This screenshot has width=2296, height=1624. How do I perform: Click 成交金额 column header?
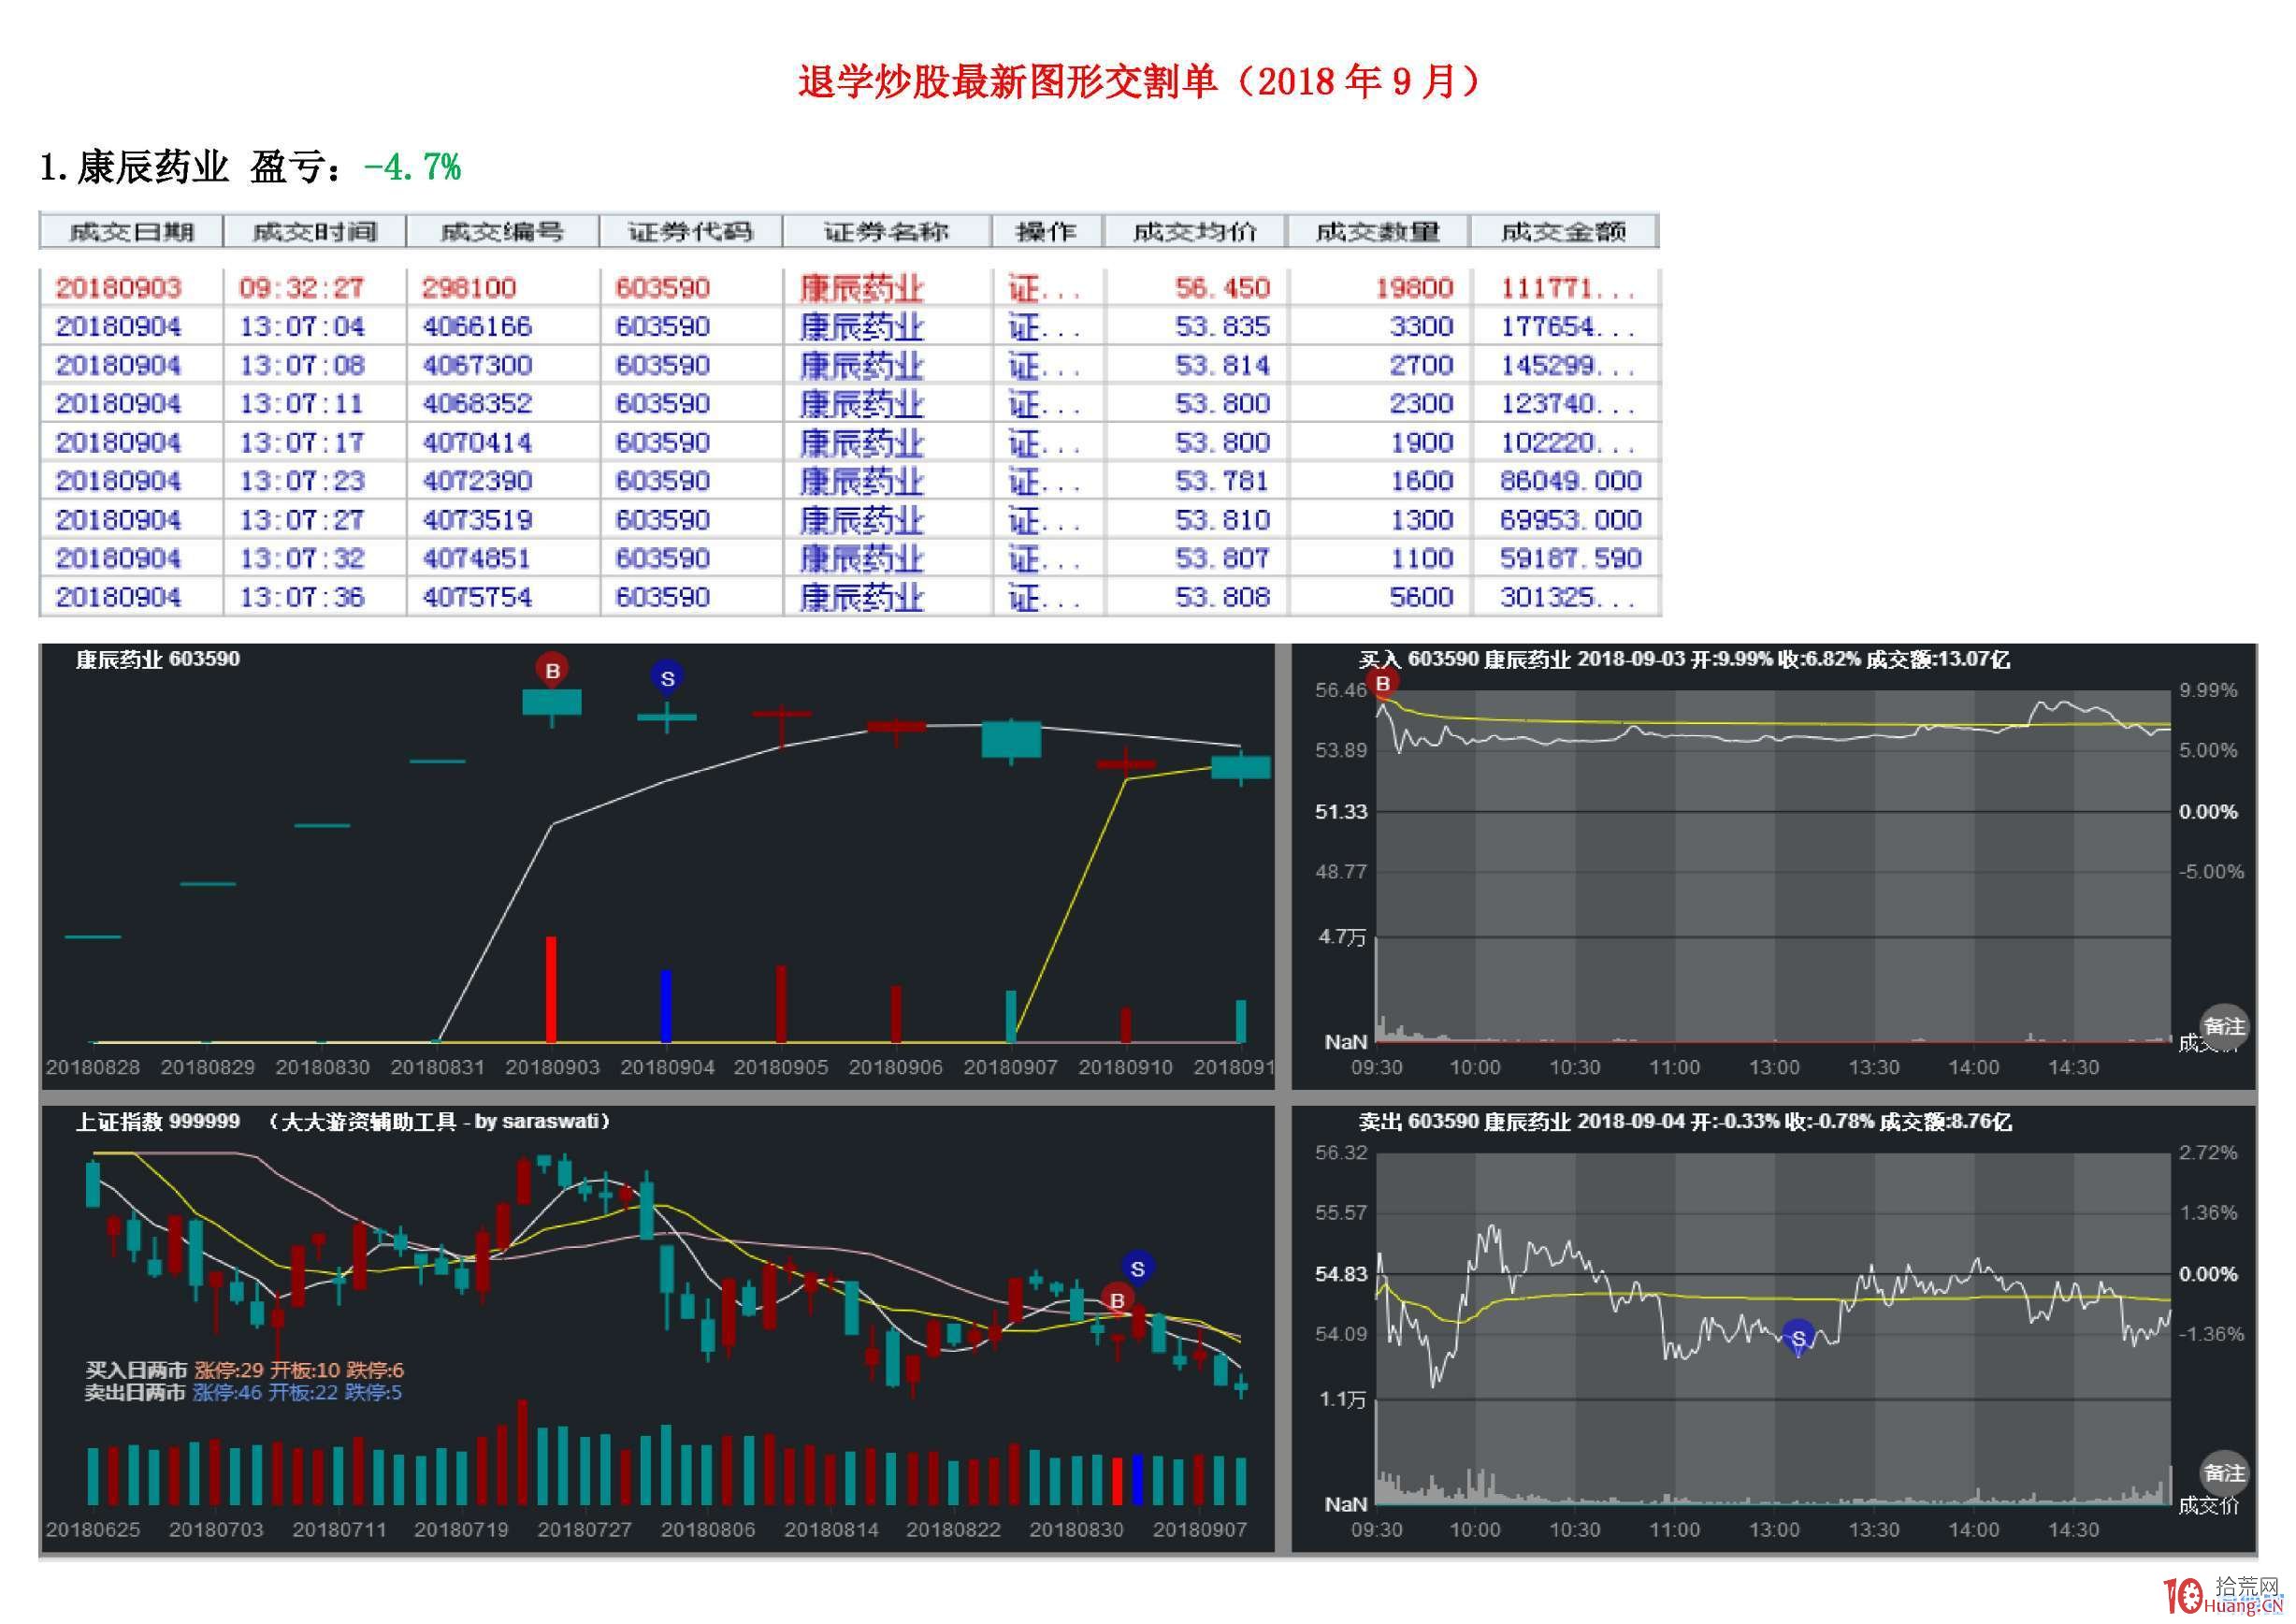[x=1564, y=232]
